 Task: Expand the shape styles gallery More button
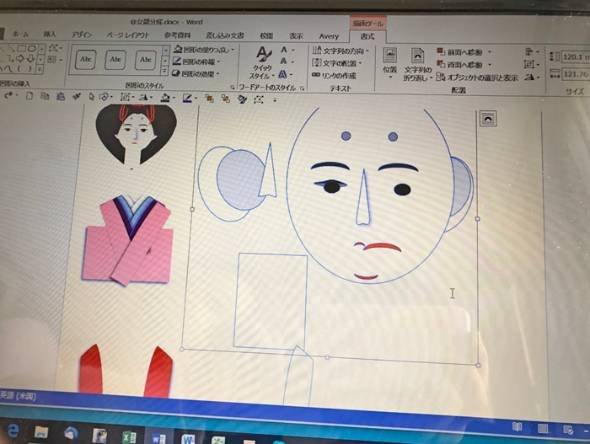165,71
